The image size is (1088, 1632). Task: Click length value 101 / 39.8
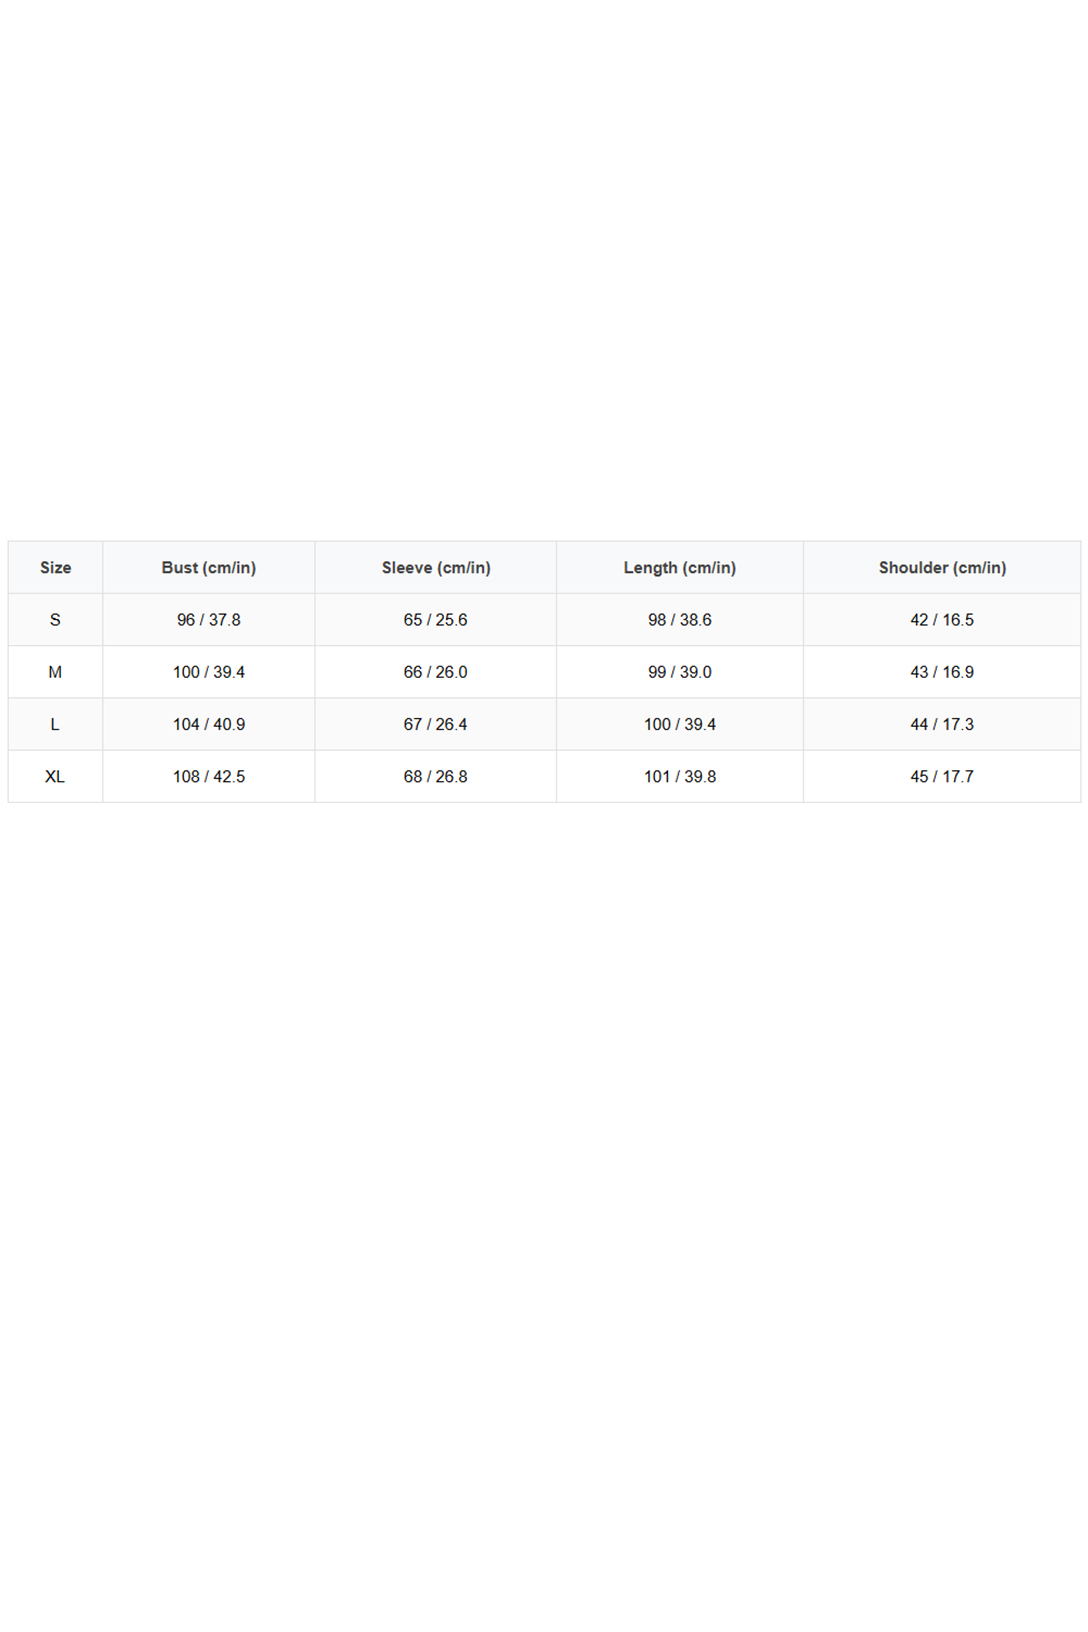coord(680,776)
